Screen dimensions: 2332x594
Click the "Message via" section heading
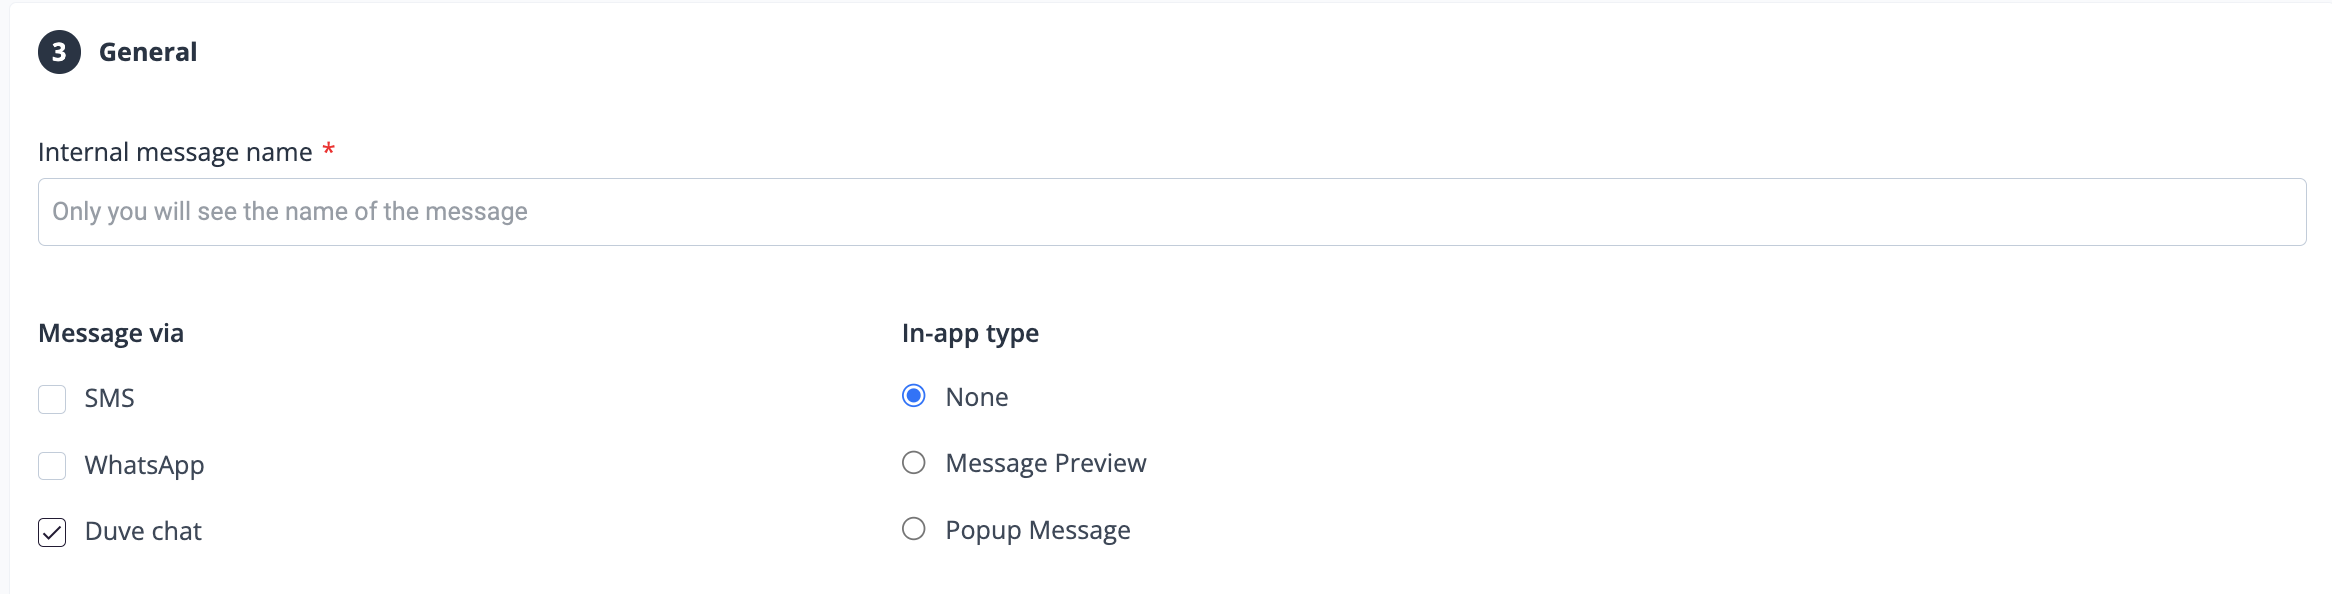[111, 333]
